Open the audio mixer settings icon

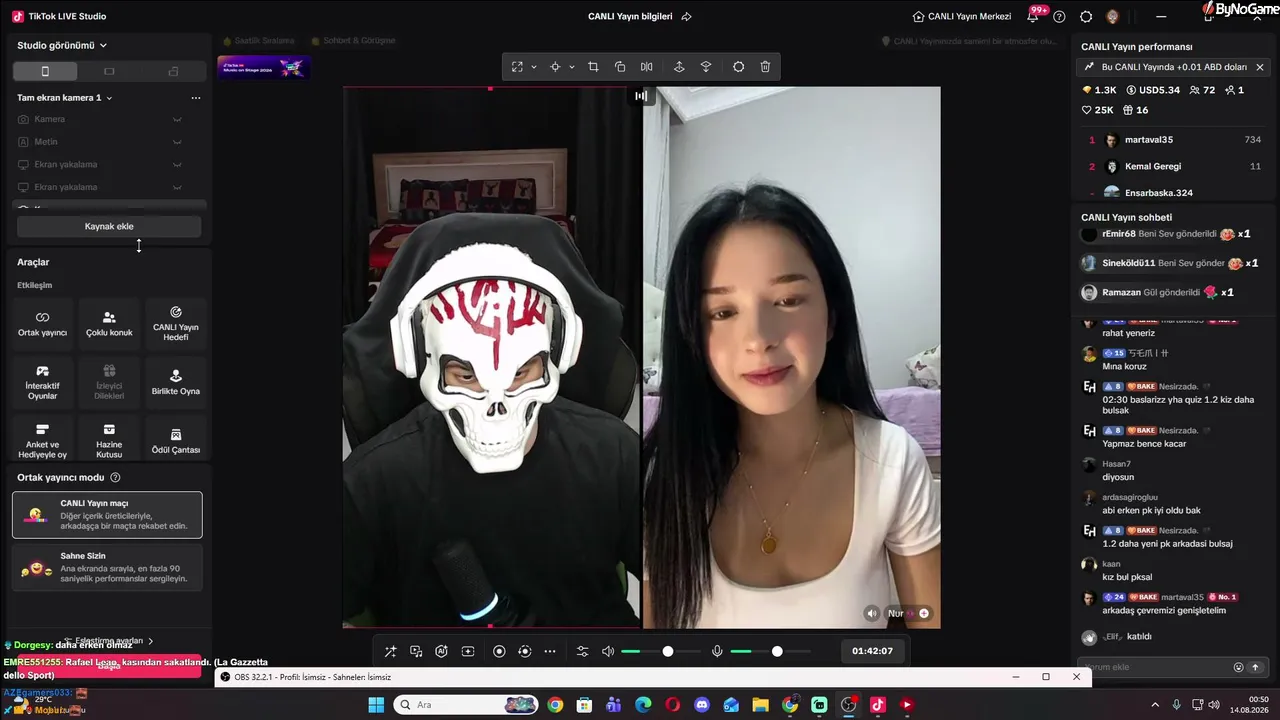click(x=583, y=651)
